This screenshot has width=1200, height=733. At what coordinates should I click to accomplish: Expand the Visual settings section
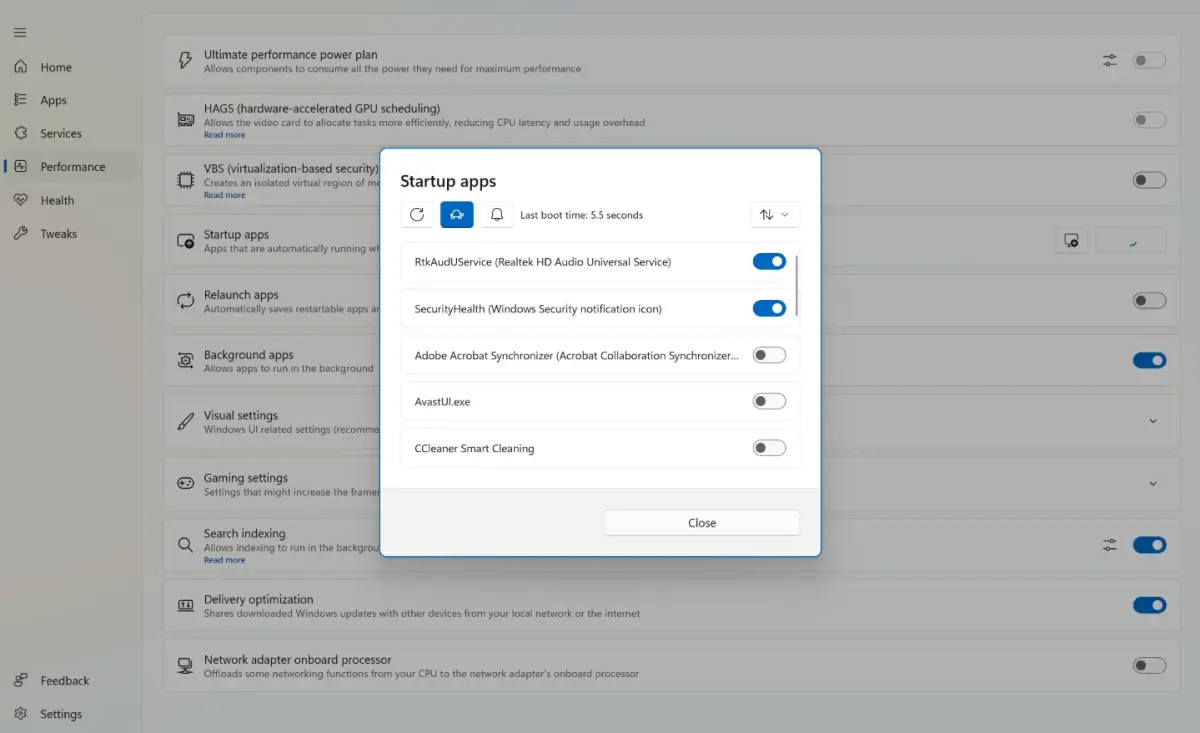pyautogui.click(x=1153, y=421)
